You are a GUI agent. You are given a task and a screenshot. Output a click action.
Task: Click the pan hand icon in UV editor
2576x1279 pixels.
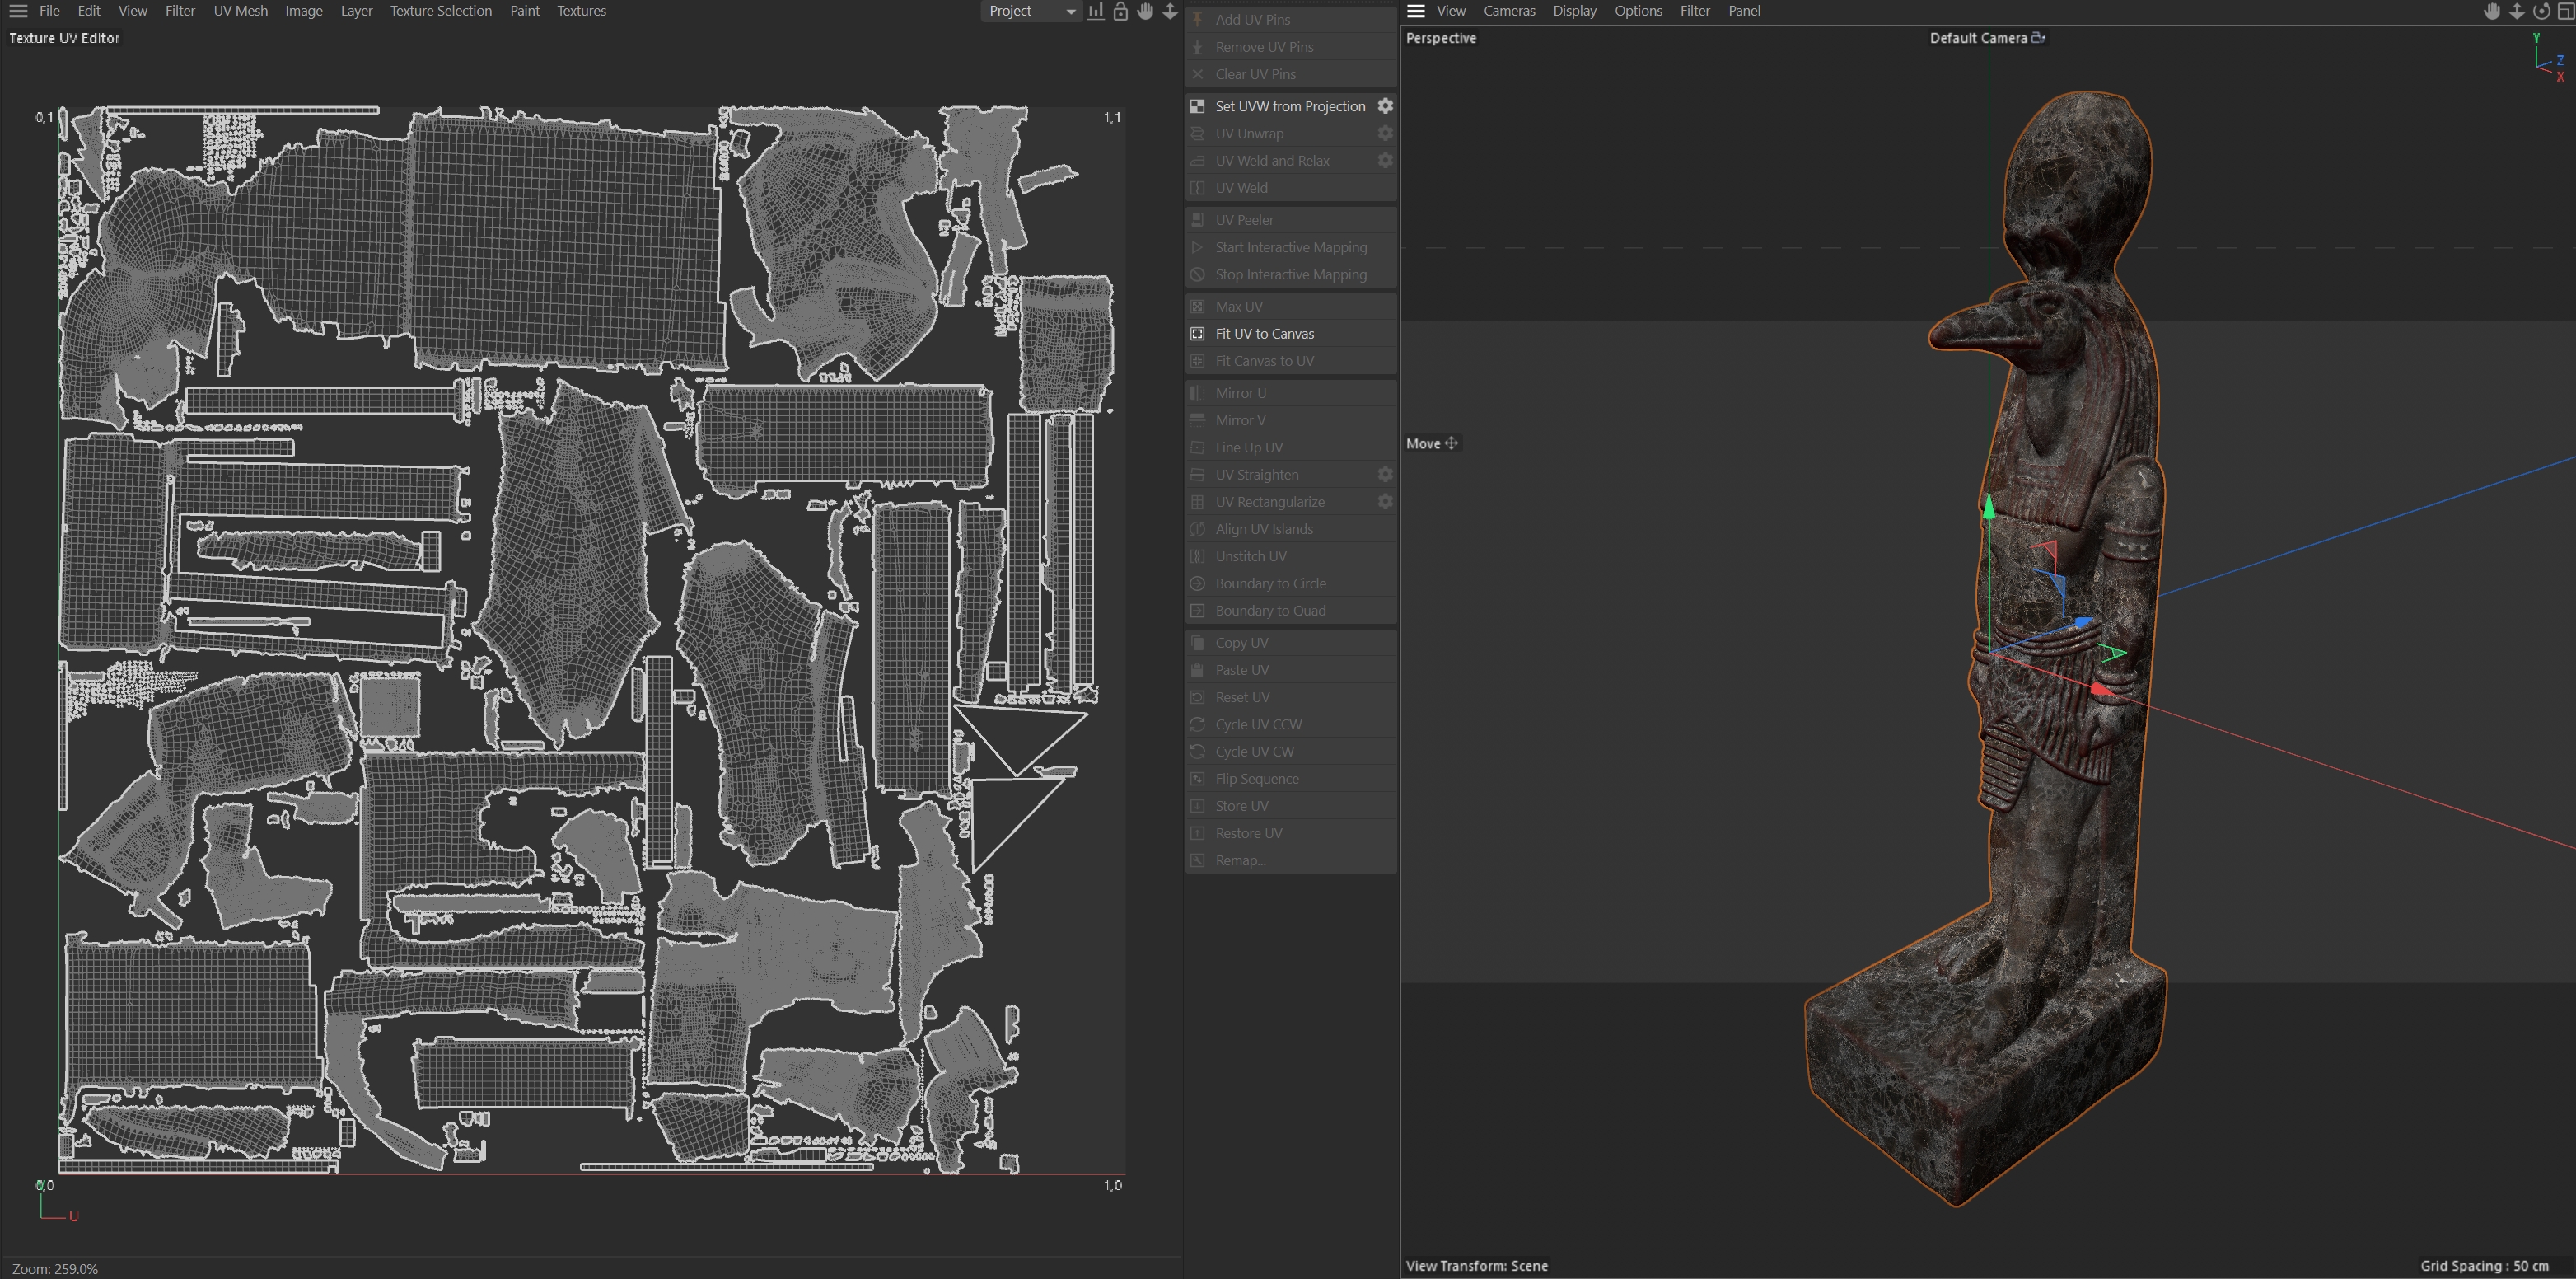1145,11
